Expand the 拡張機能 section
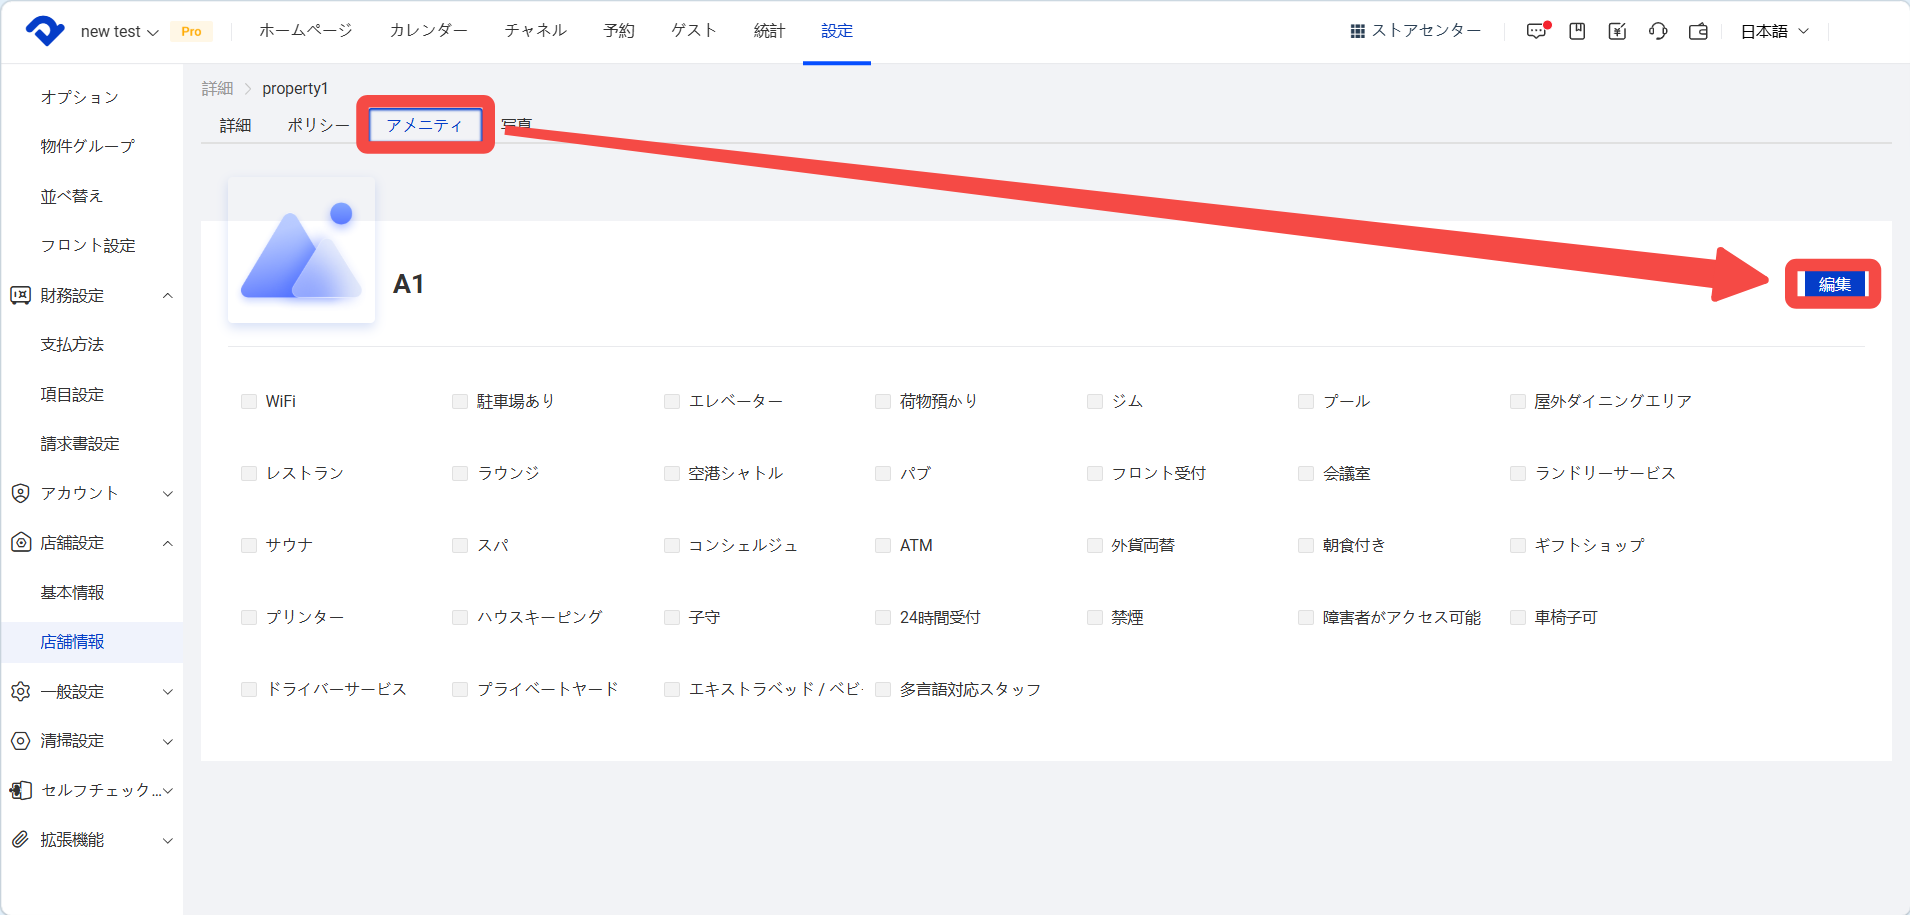The width and height of the screenshot is (1910, 915). click(x=168, y=839)
